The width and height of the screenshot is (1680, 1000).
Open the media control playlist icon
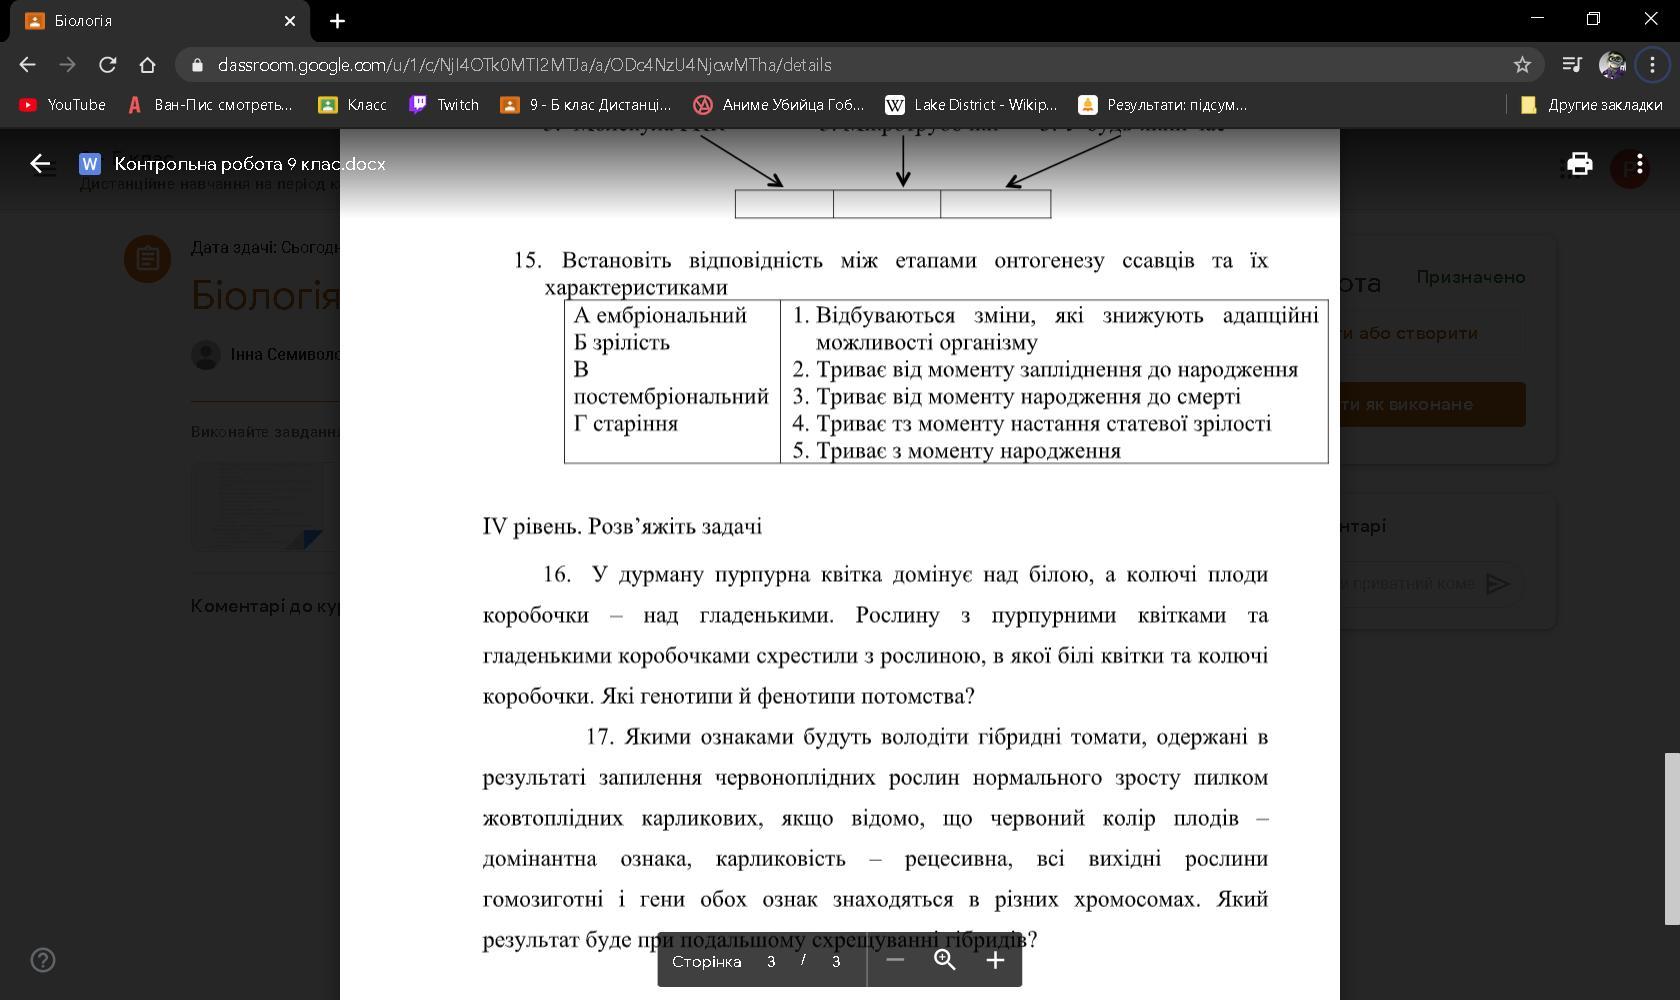1572,65
